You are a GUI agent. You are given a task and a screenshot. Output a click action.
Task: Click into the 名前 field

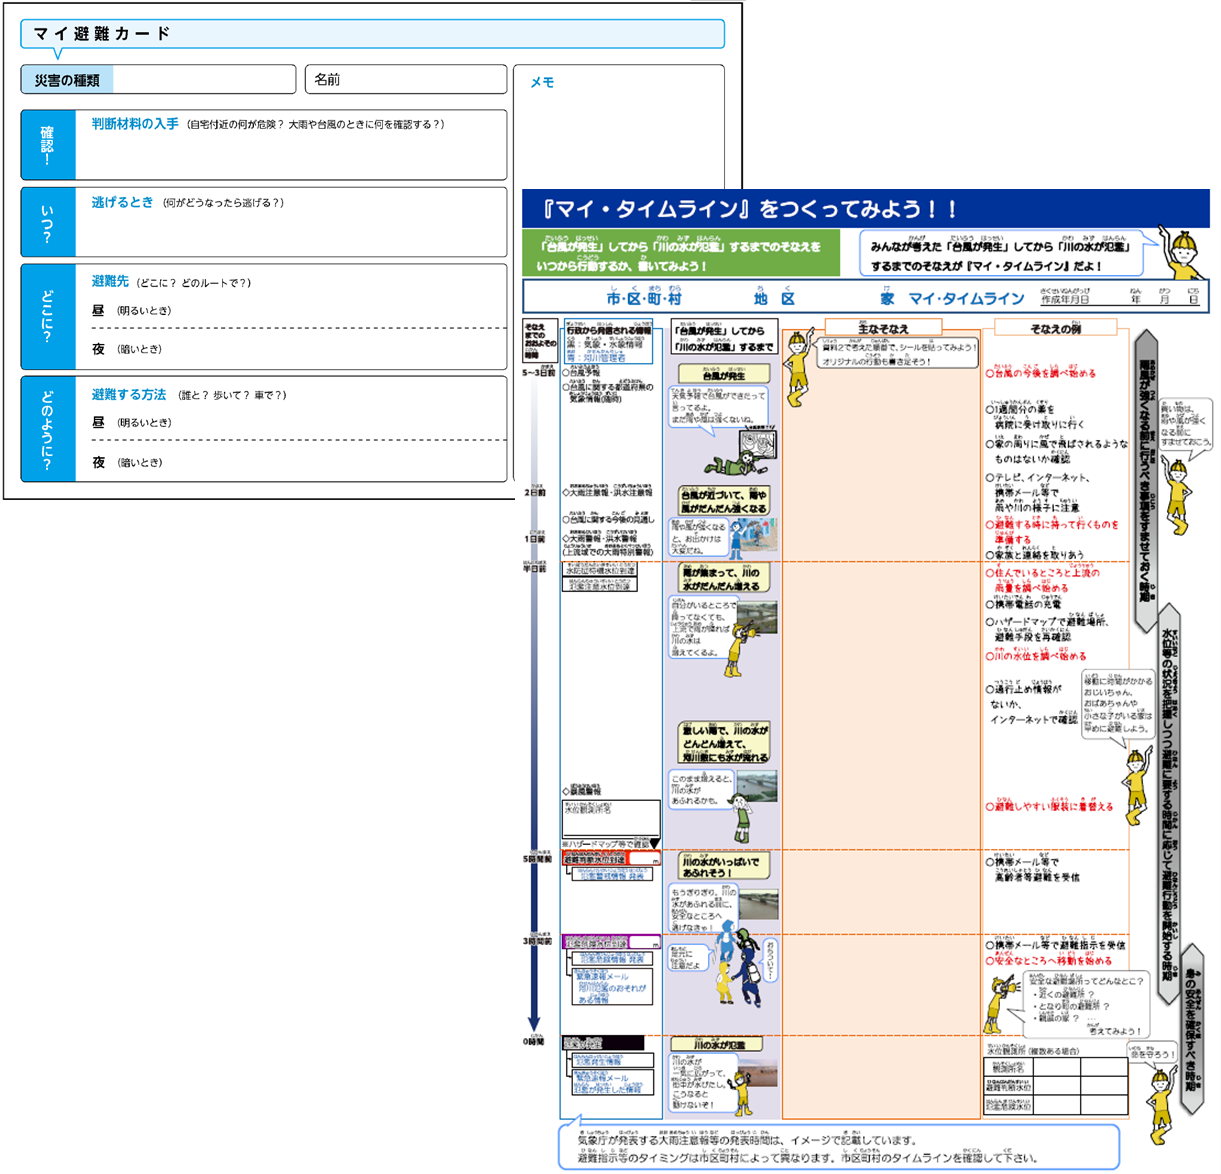(x=405, y=80)
